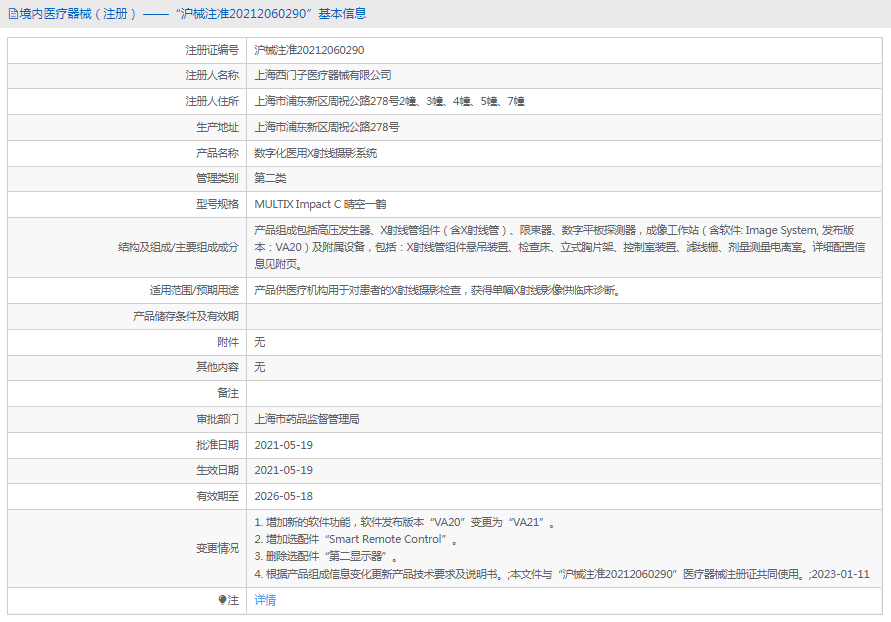The image size is (891, 622).
Task: Click product name 数字化医用X射线摄影系统
Action: pyautogui.click(x=315, y=153)
